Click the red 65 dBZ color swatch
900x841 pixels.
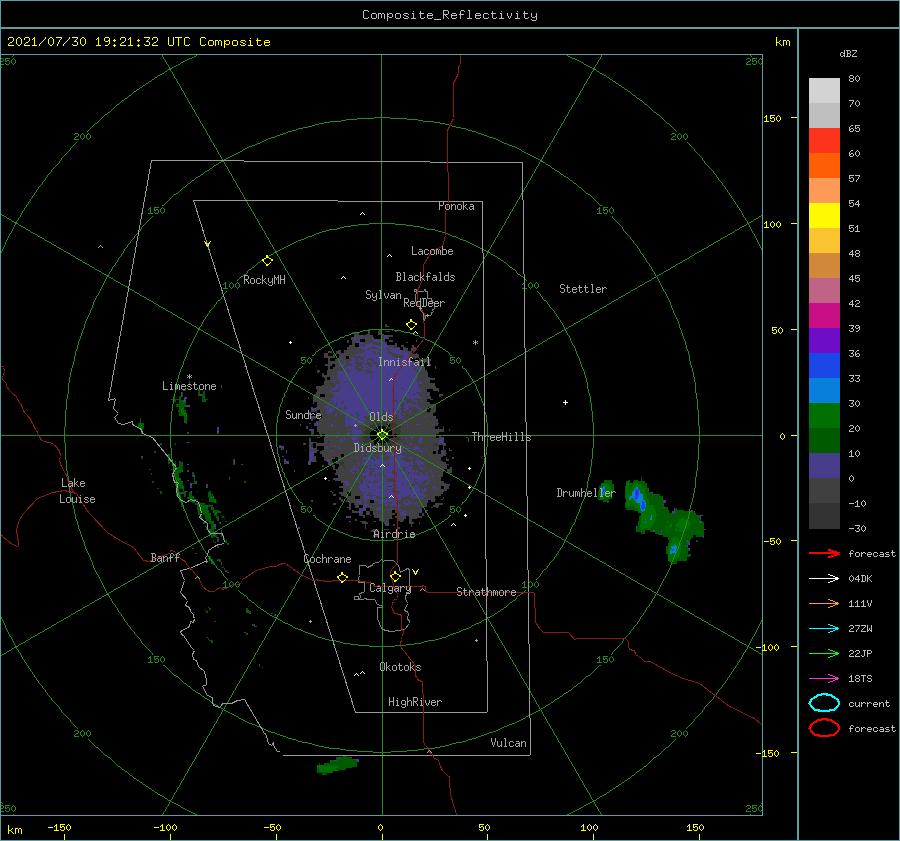pos(824,140)
